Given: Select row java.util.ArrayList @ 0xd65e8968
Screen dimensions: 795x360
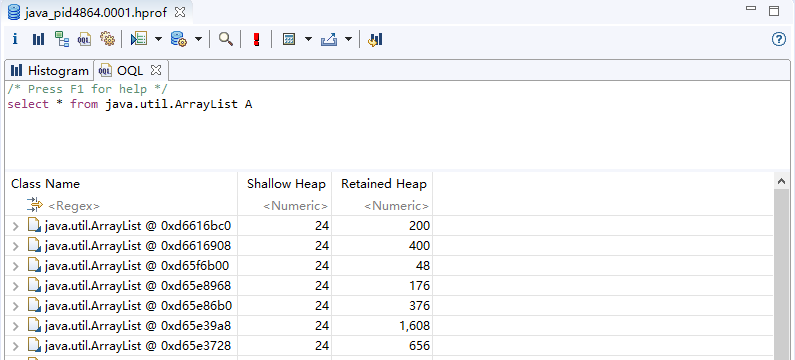Looking at the screenshot, I should click(389, 286).
